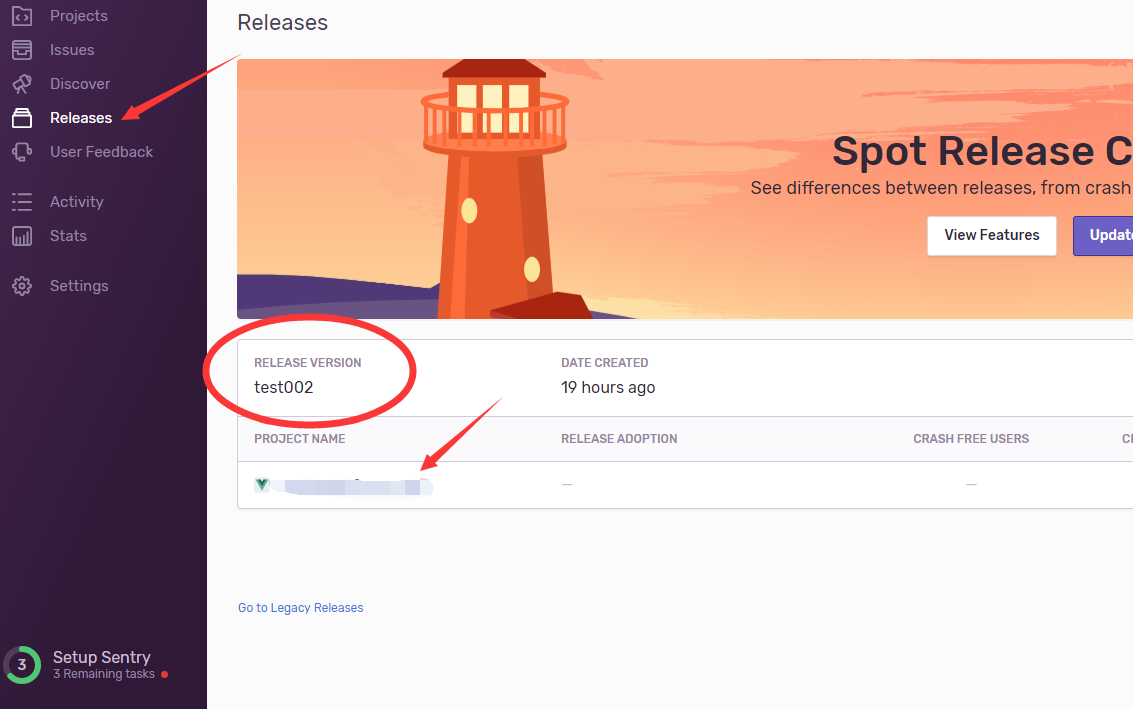1133x709 pixels.
Task: Select Releases in the sidebar
Action: tap(81, 118)
